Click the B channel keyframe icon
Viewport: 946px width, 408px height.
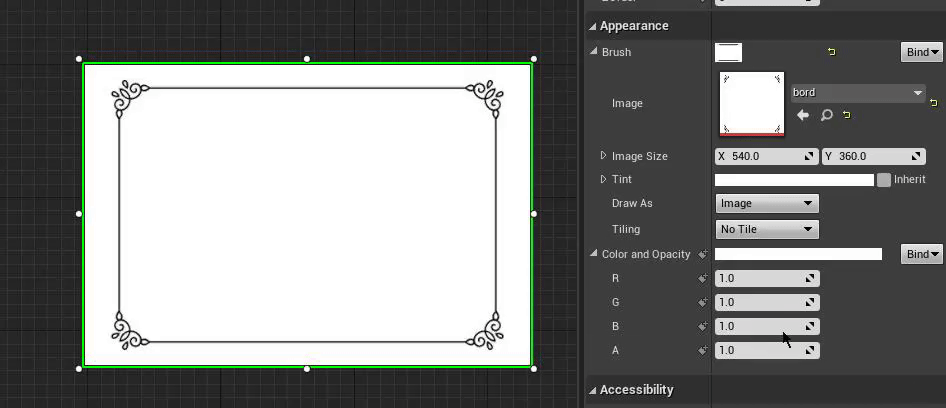[703, 327]
